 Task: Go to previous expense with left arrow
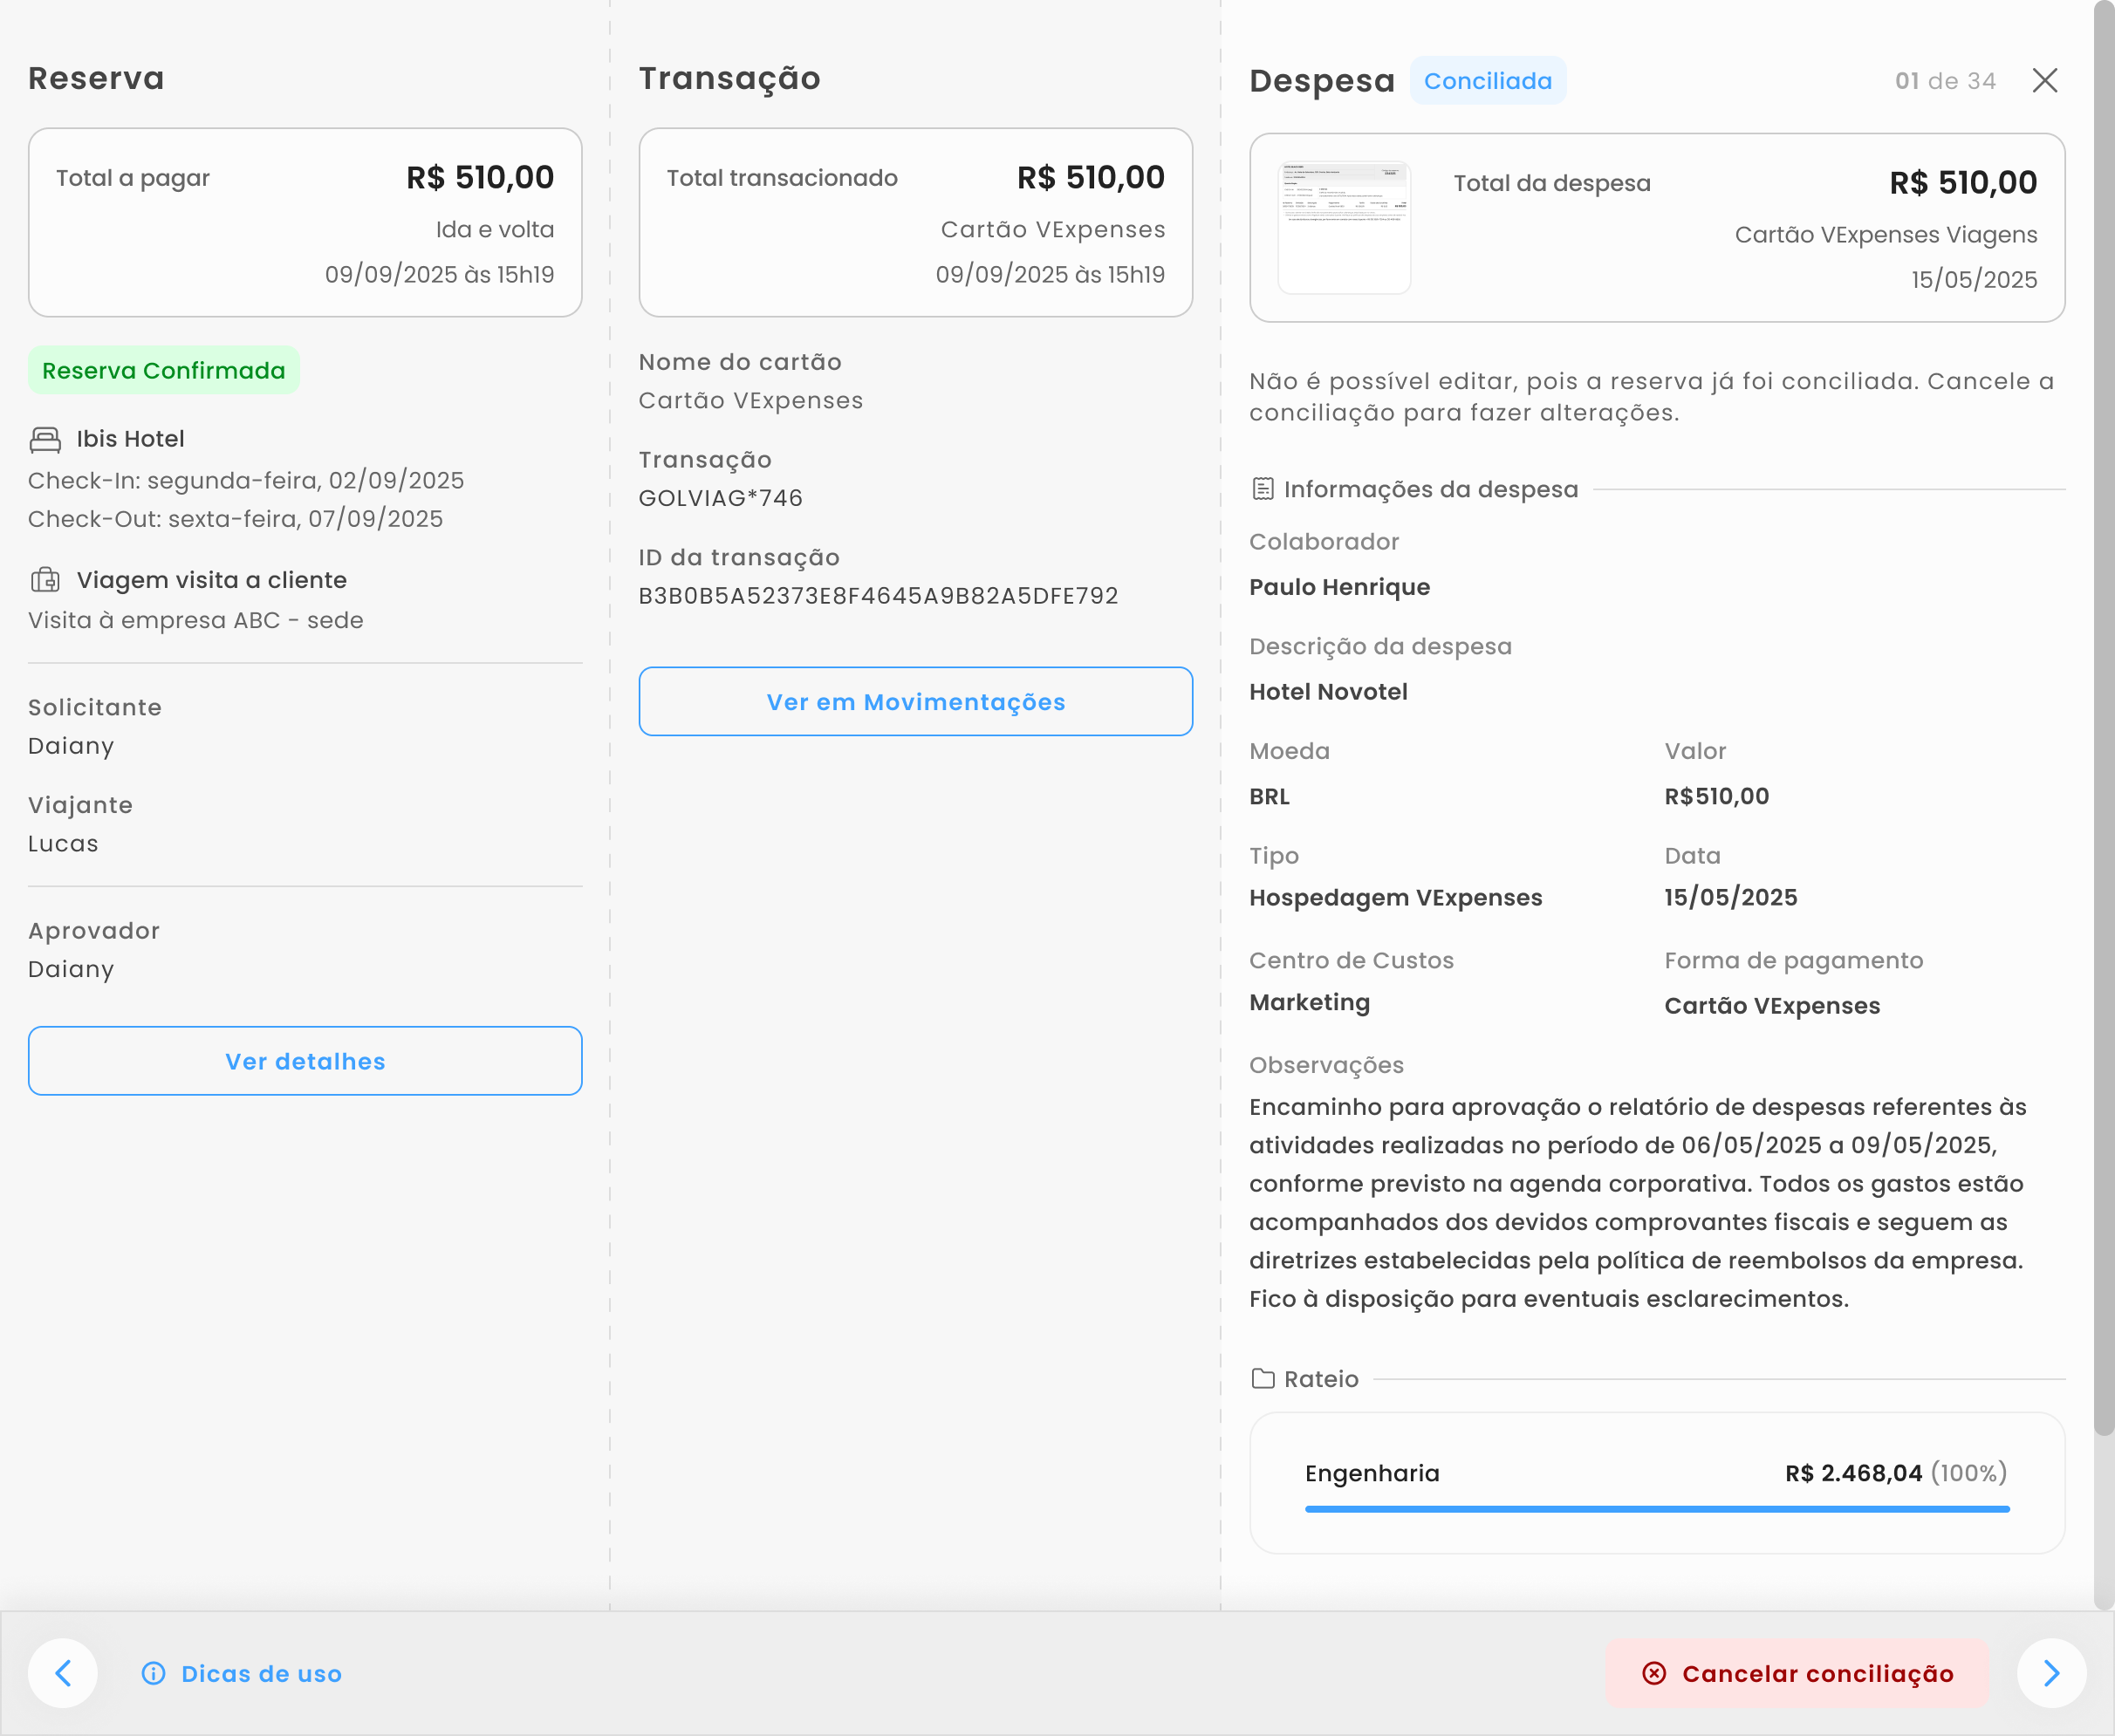click(x=63, y=1673)
